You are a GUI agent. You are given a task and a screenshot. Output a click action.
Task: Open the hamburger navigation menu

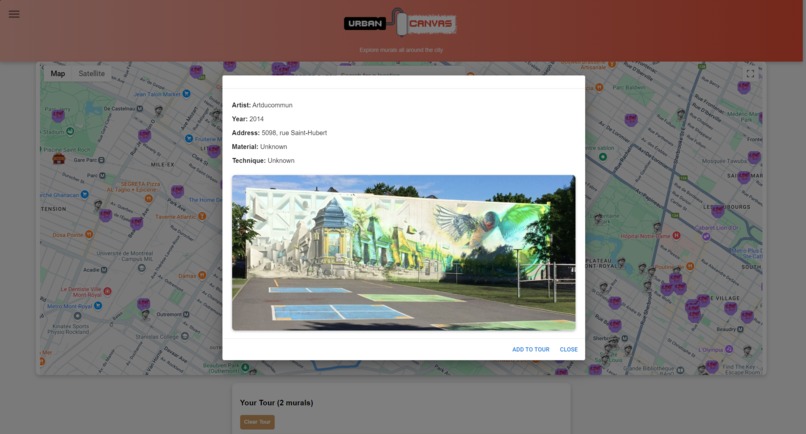(14, 14)
